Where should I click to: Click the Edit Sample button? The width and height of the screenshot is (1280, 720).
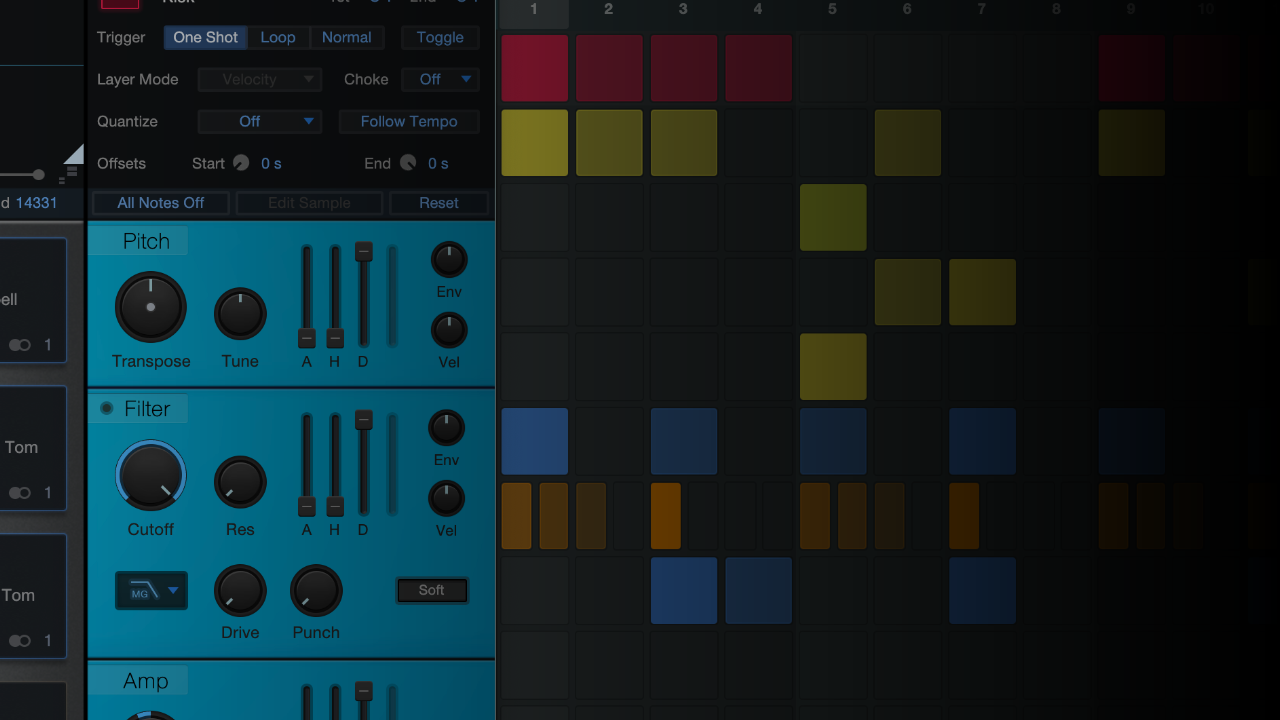[x=309, y=203]
